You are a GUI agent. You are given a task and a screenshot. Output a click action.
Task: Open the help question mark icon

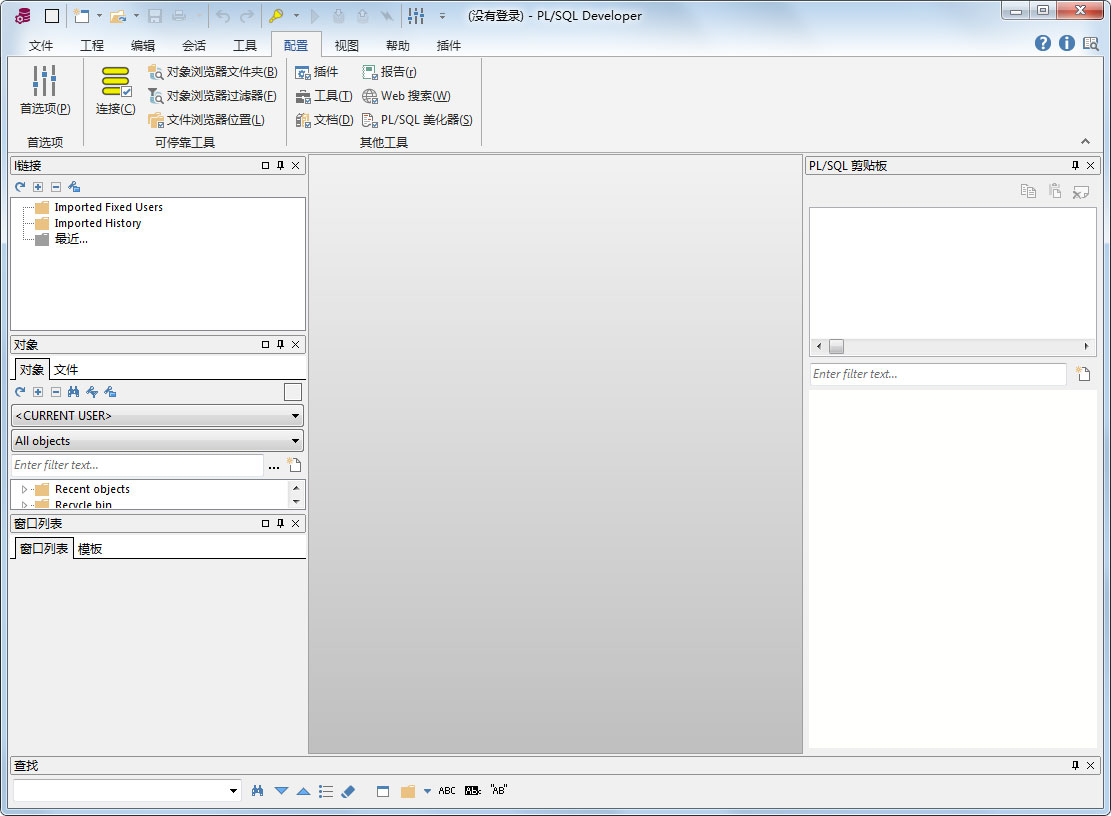click(1042, 43)
